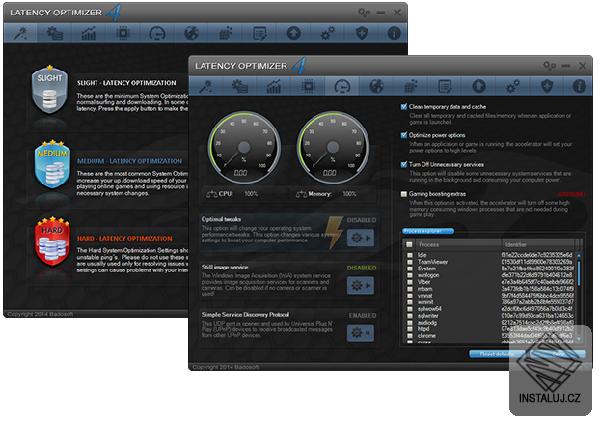Click the Optimal tweaks DISABLED status label

[x=362, y=220]
